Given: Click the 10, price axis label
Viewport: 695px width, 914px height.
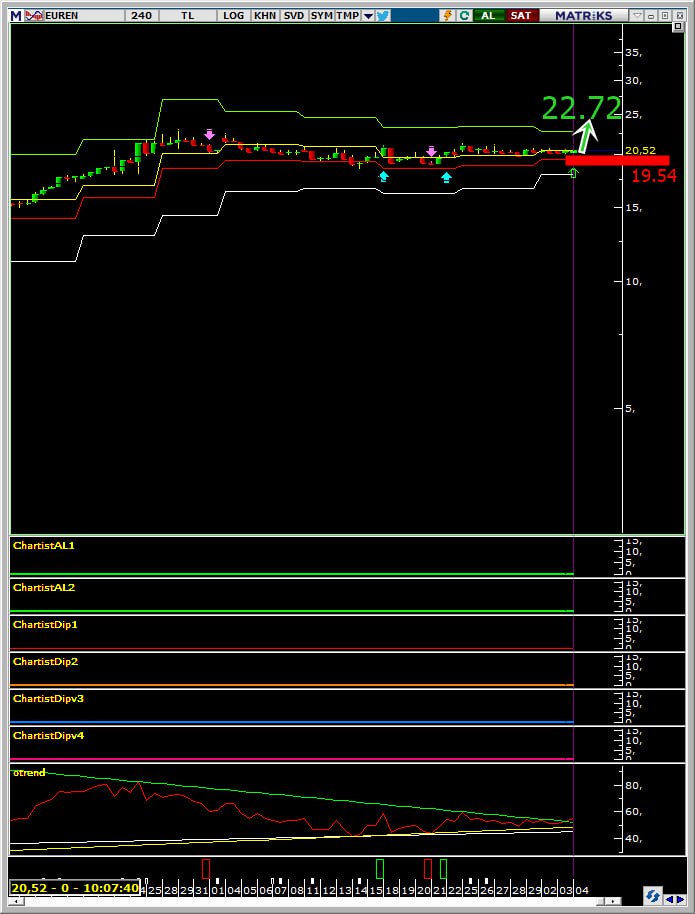Looking at the screenshot, I should (x=633, y=282).
